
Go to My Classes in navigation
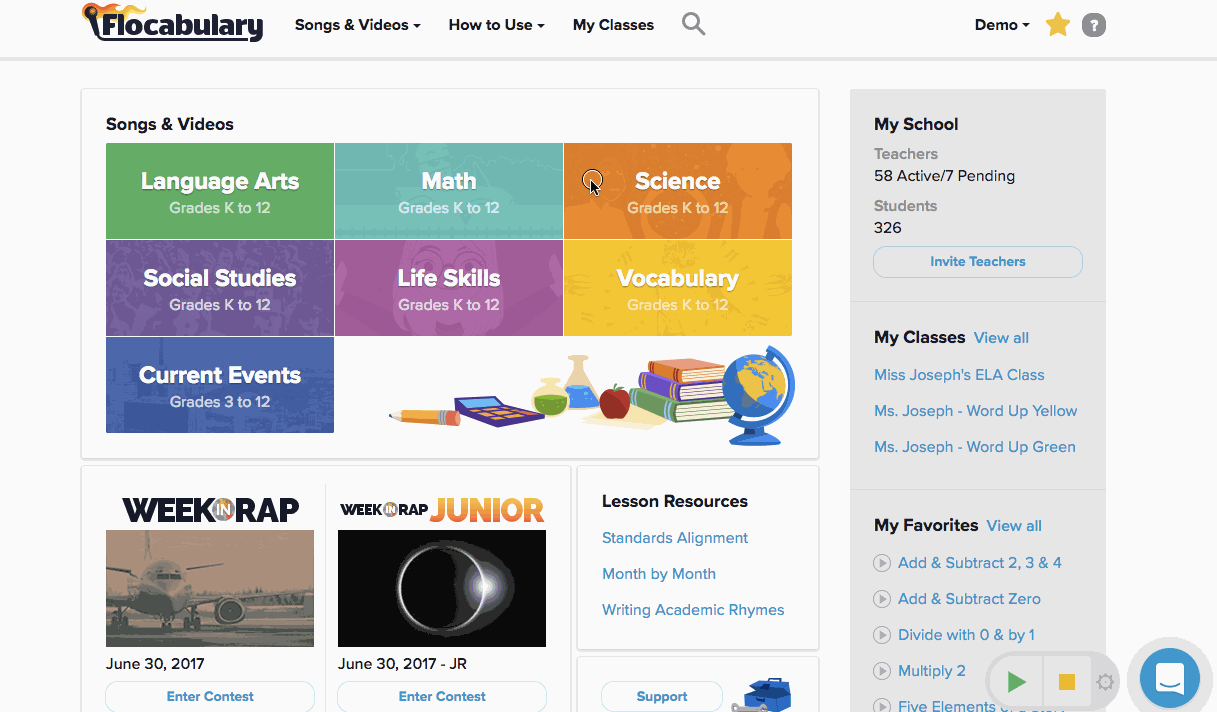(x=613, y=25)
